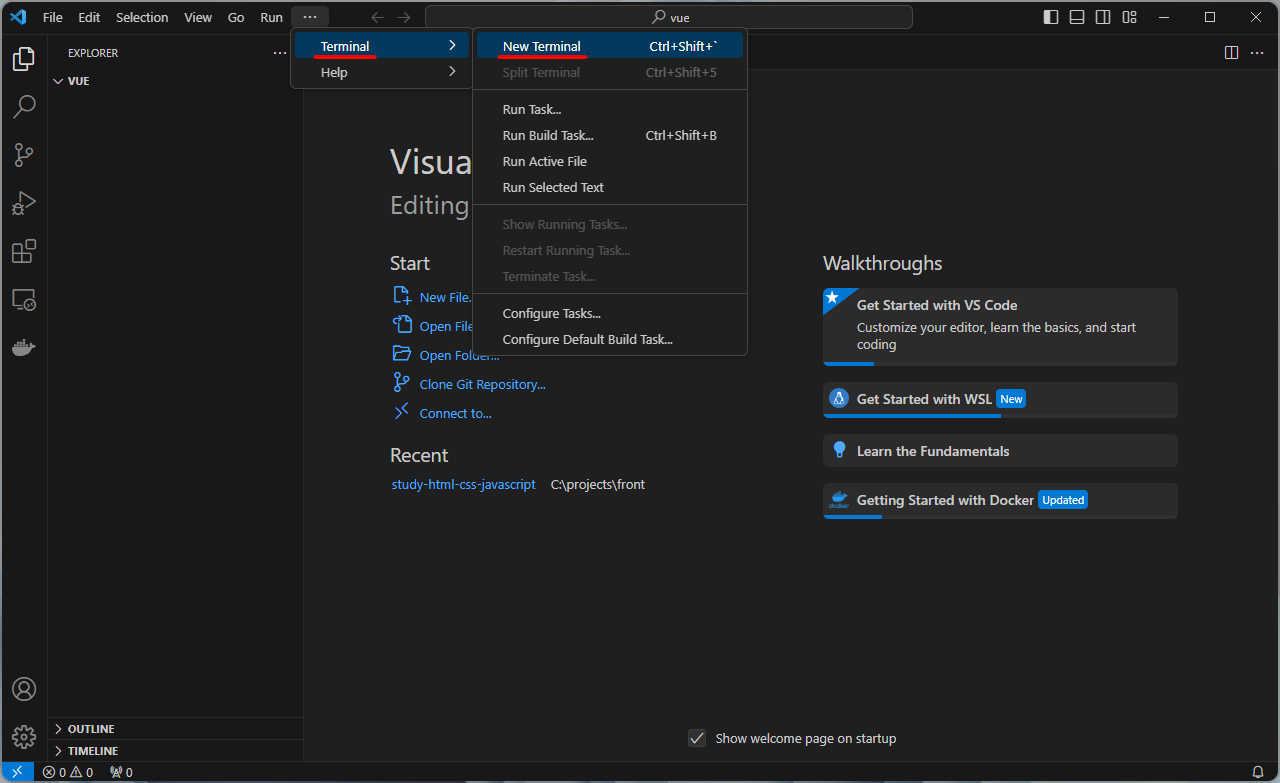Open Learn the Fundamentals walkthrough
Viewport: 1280px width, 783px height.
[x=1000, y=451]
